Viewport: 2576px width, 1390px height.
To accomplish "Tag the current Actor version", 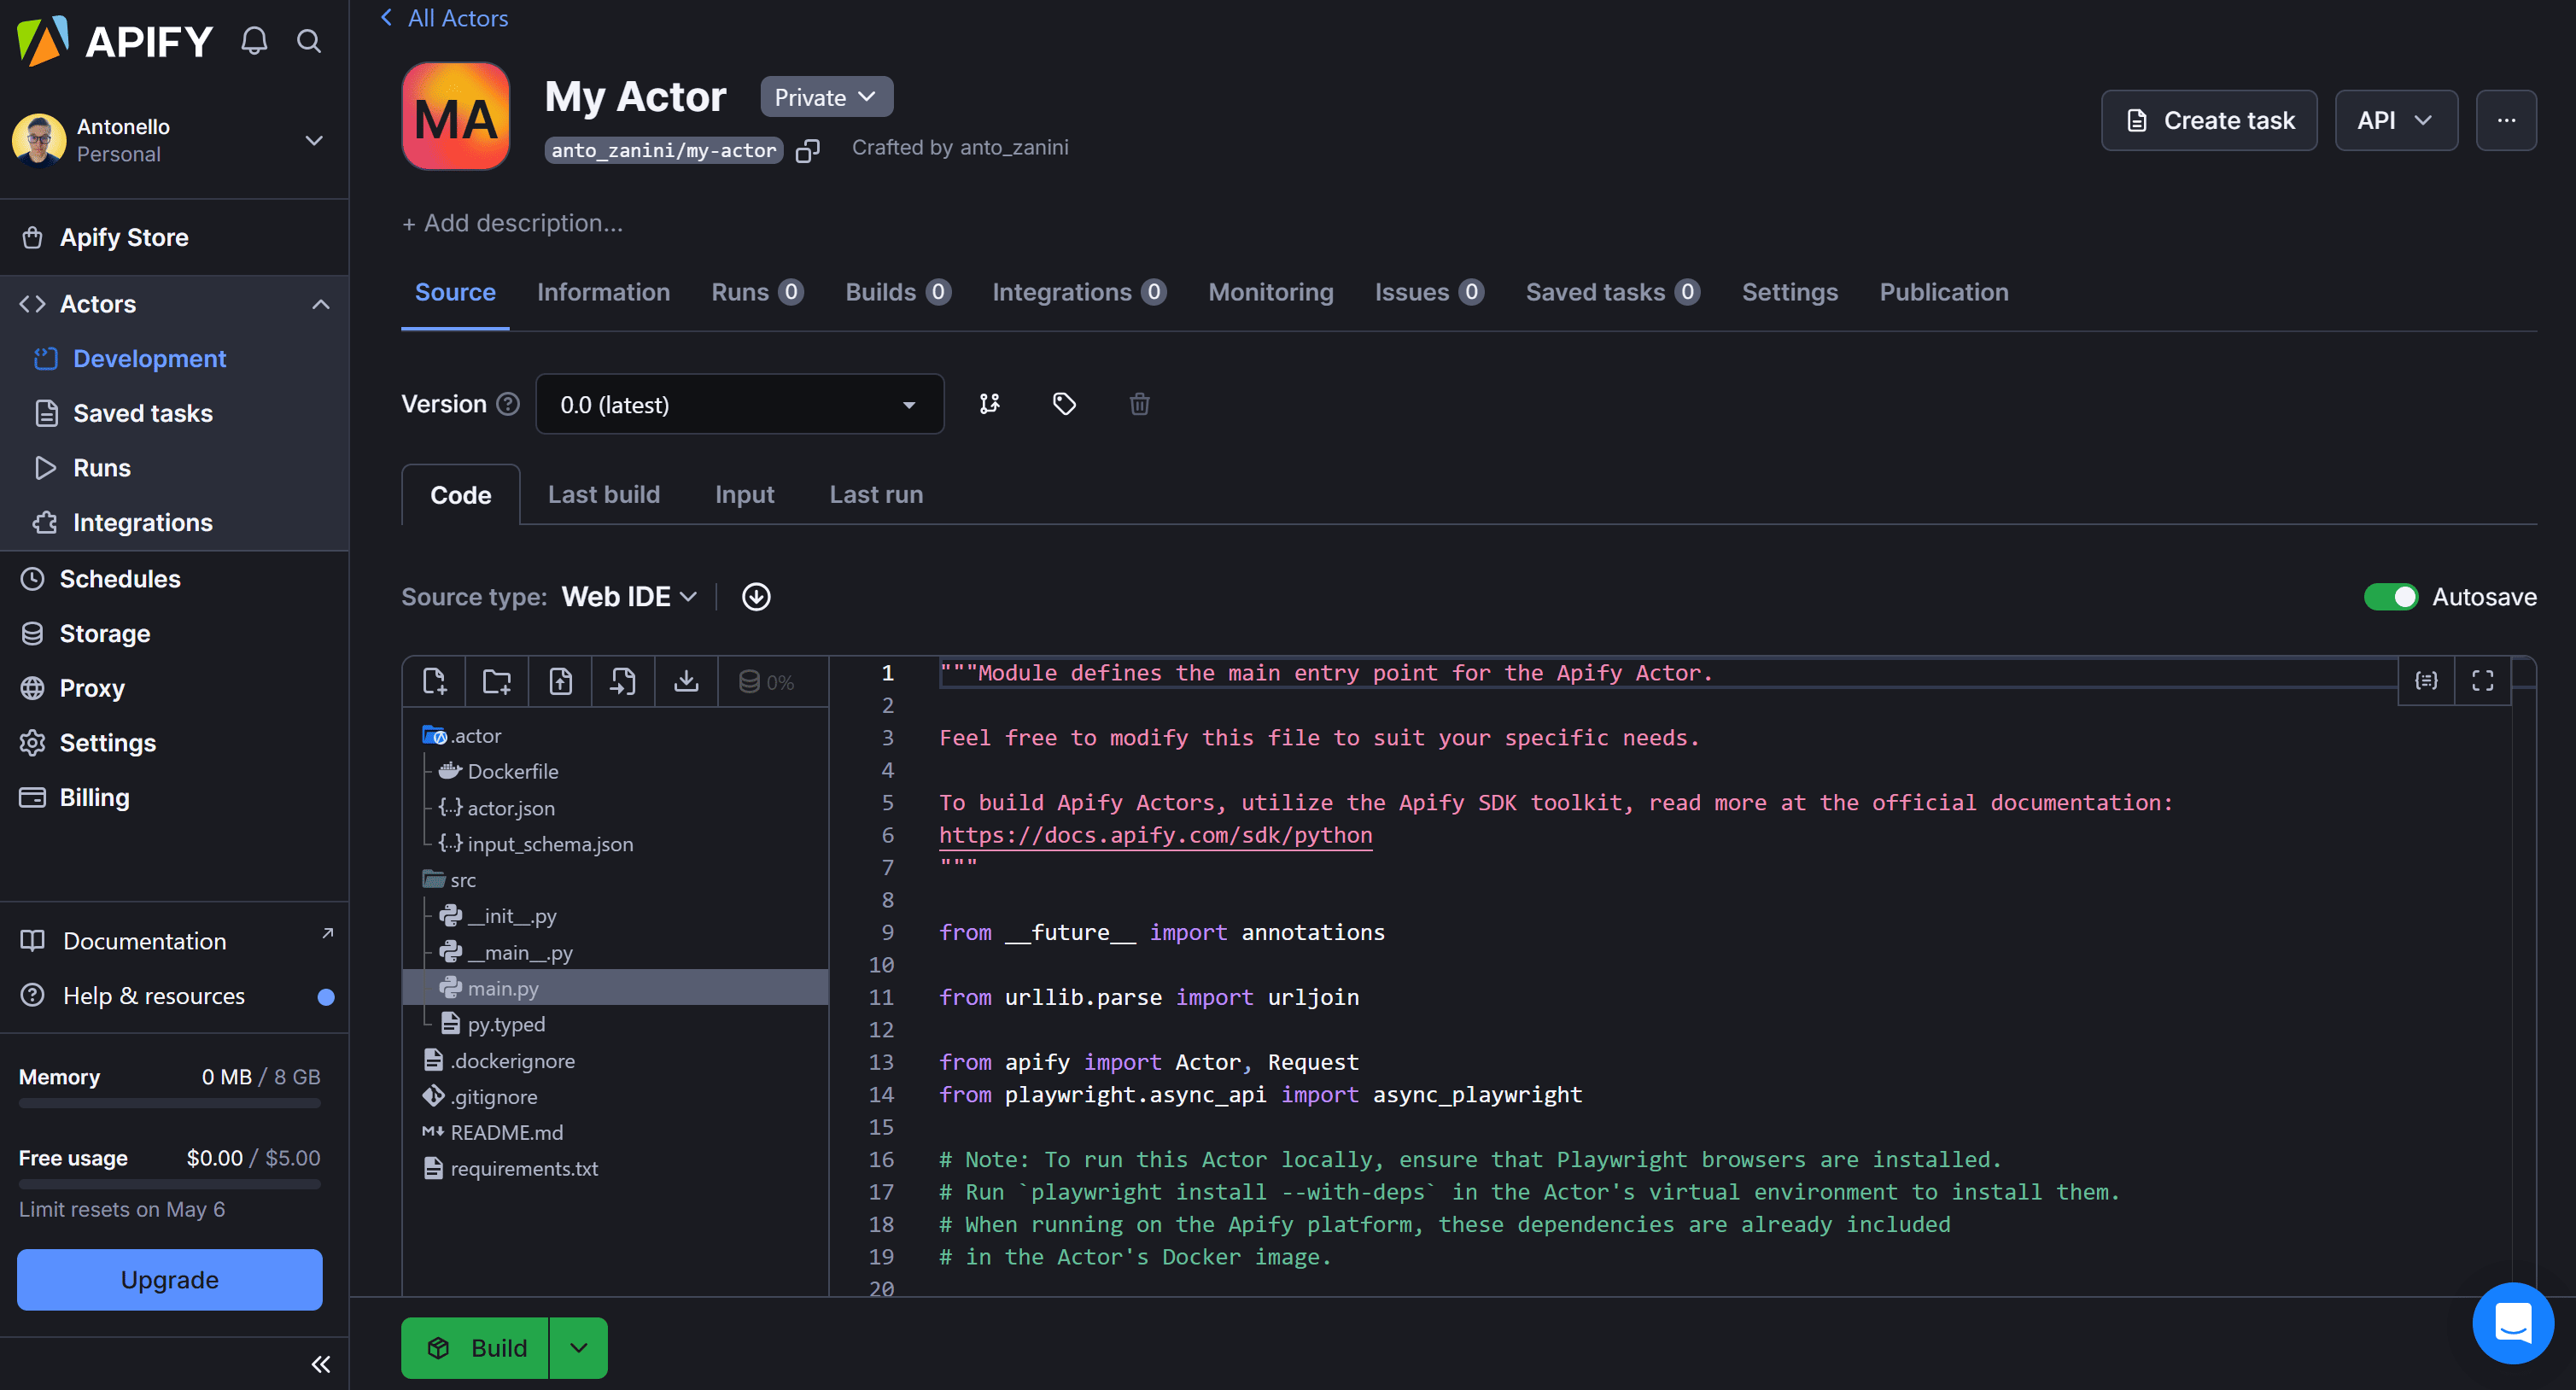I will (x=1064, y=404).
